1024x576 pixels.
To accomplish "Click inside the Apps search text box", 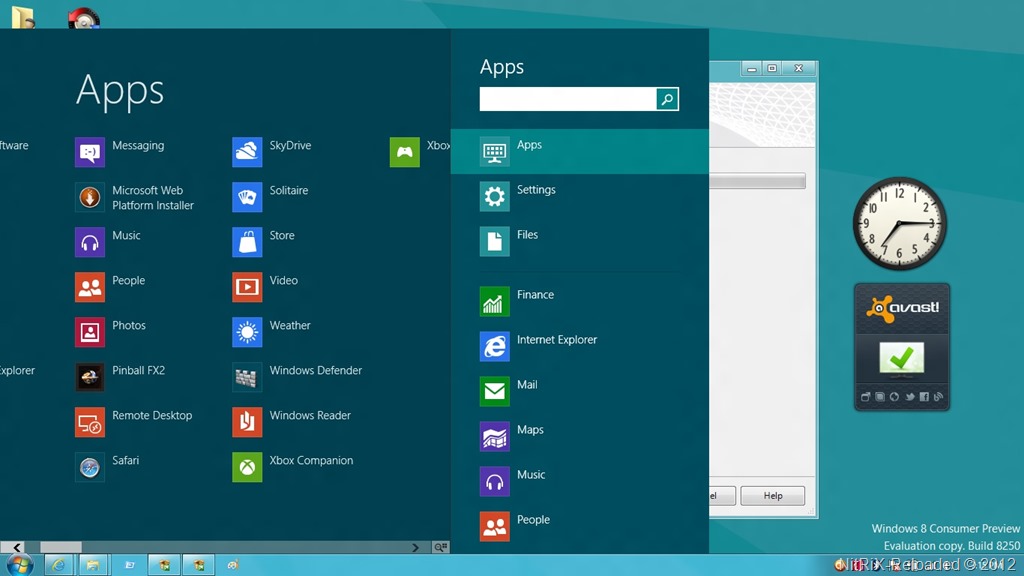I will tap(567, 99).
